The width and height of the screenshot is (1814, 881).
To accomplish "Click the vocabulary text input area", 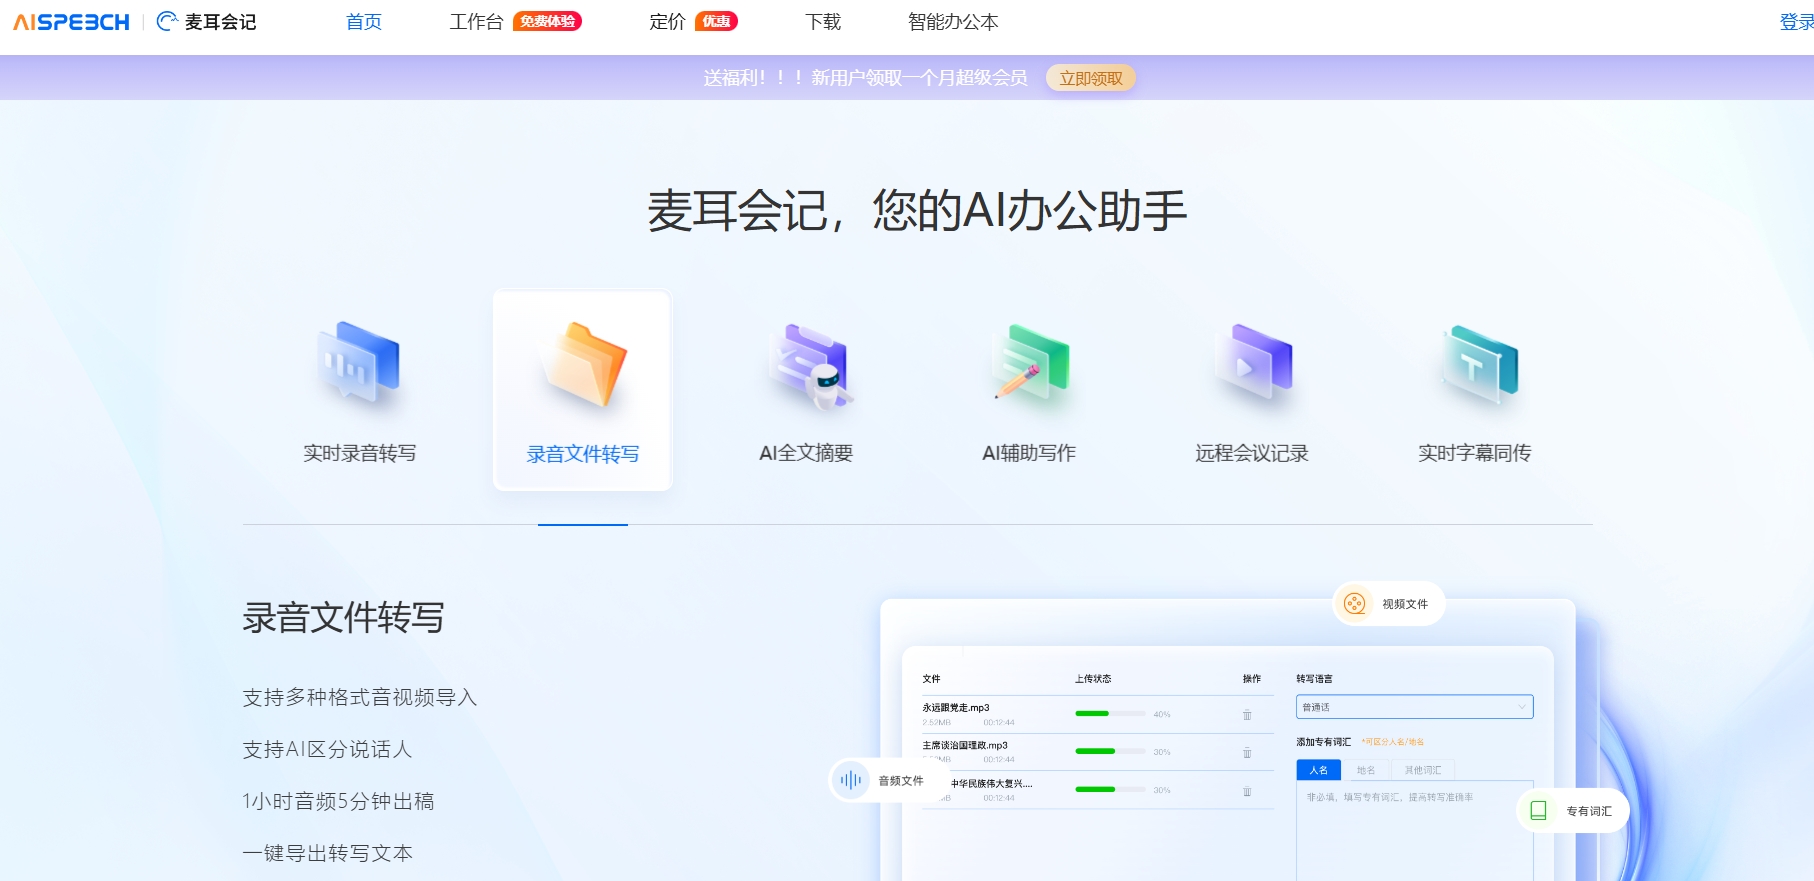I will pos(1414,830).
